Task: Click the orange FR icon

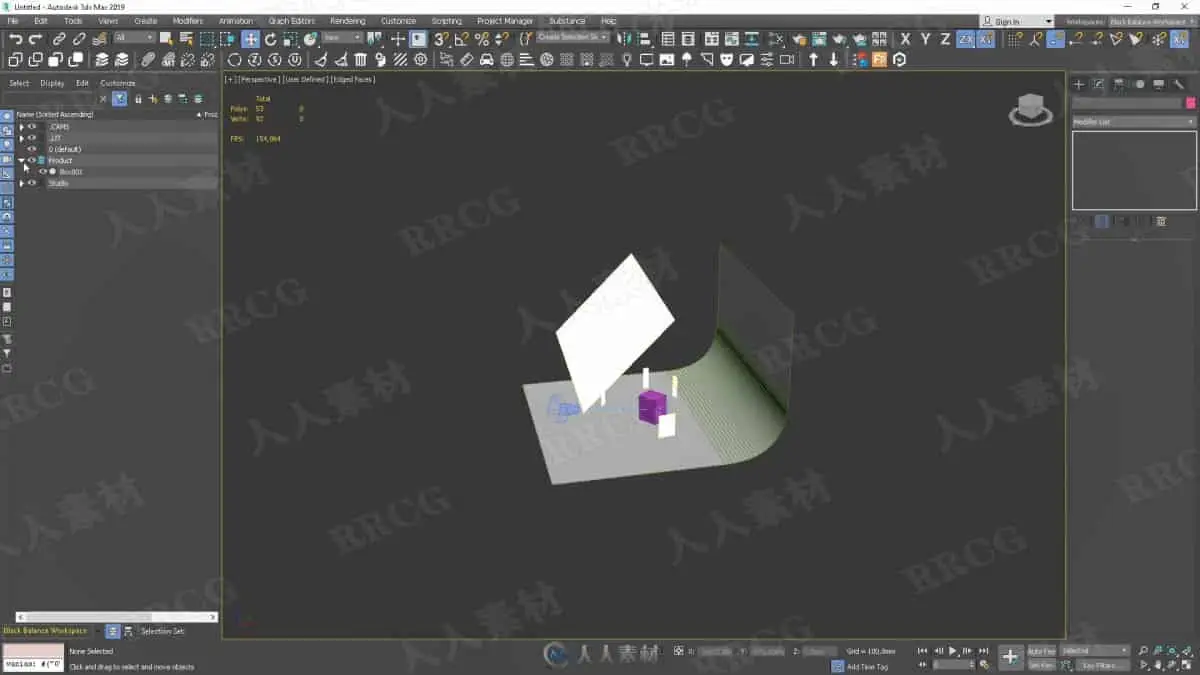Action: 879,60
